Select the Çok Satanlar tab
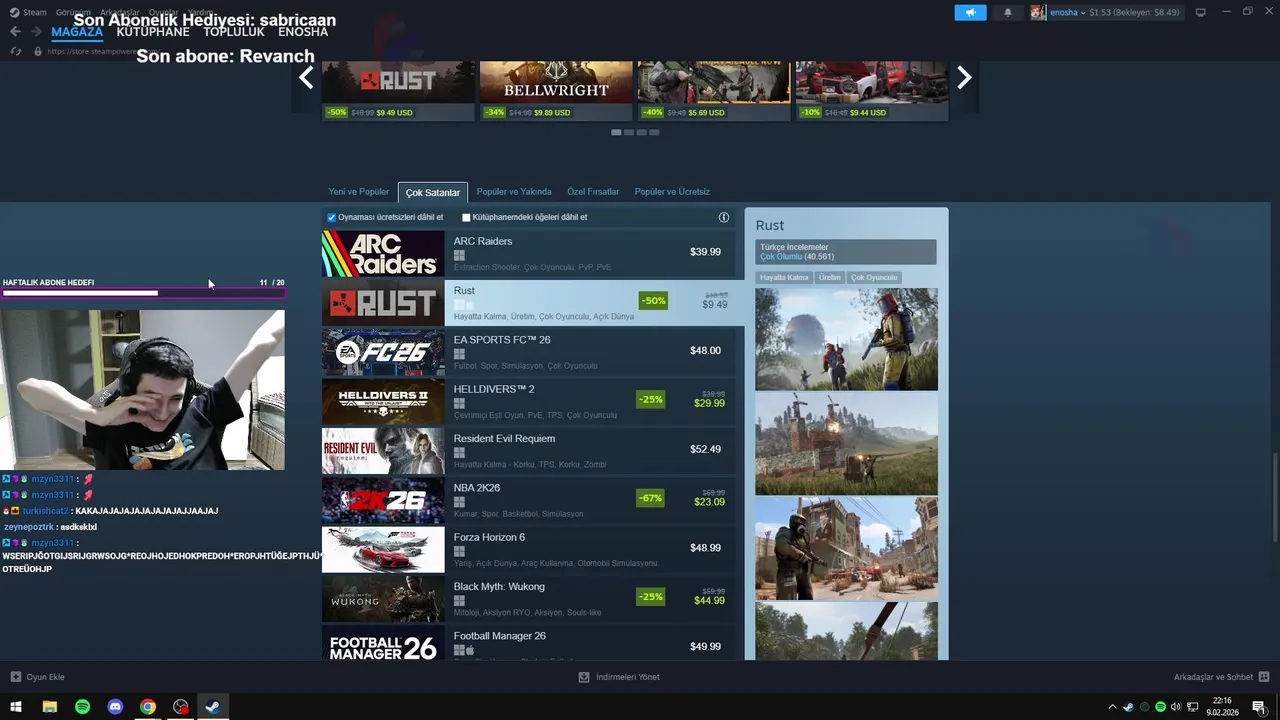 (x=433, y=192)
